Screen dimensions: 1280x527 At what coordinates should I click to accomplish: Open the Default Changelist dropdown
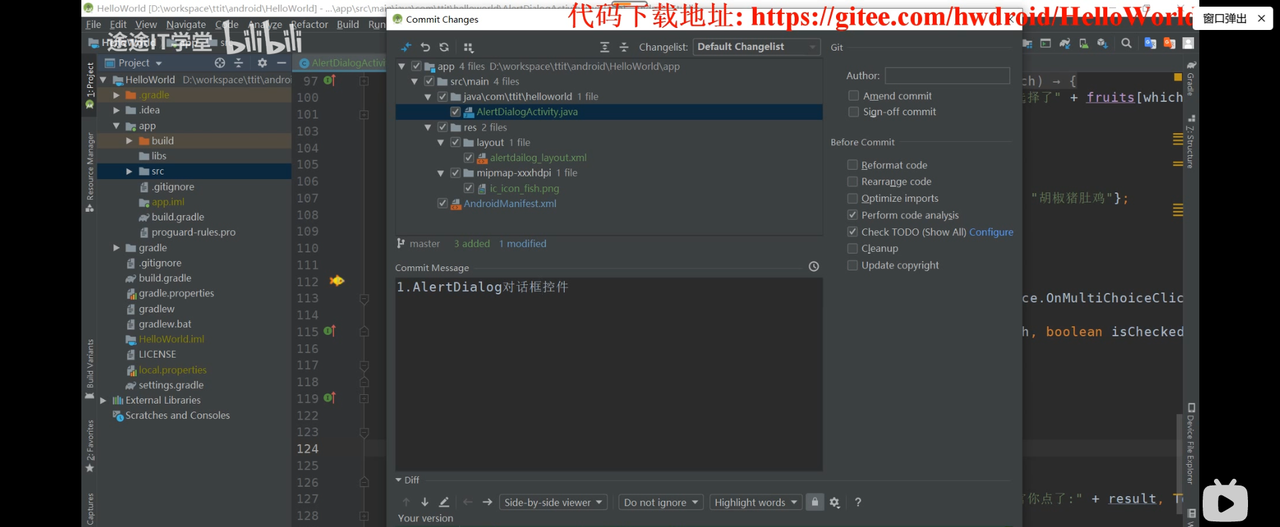pyautogui.click(x=756, y=47)
